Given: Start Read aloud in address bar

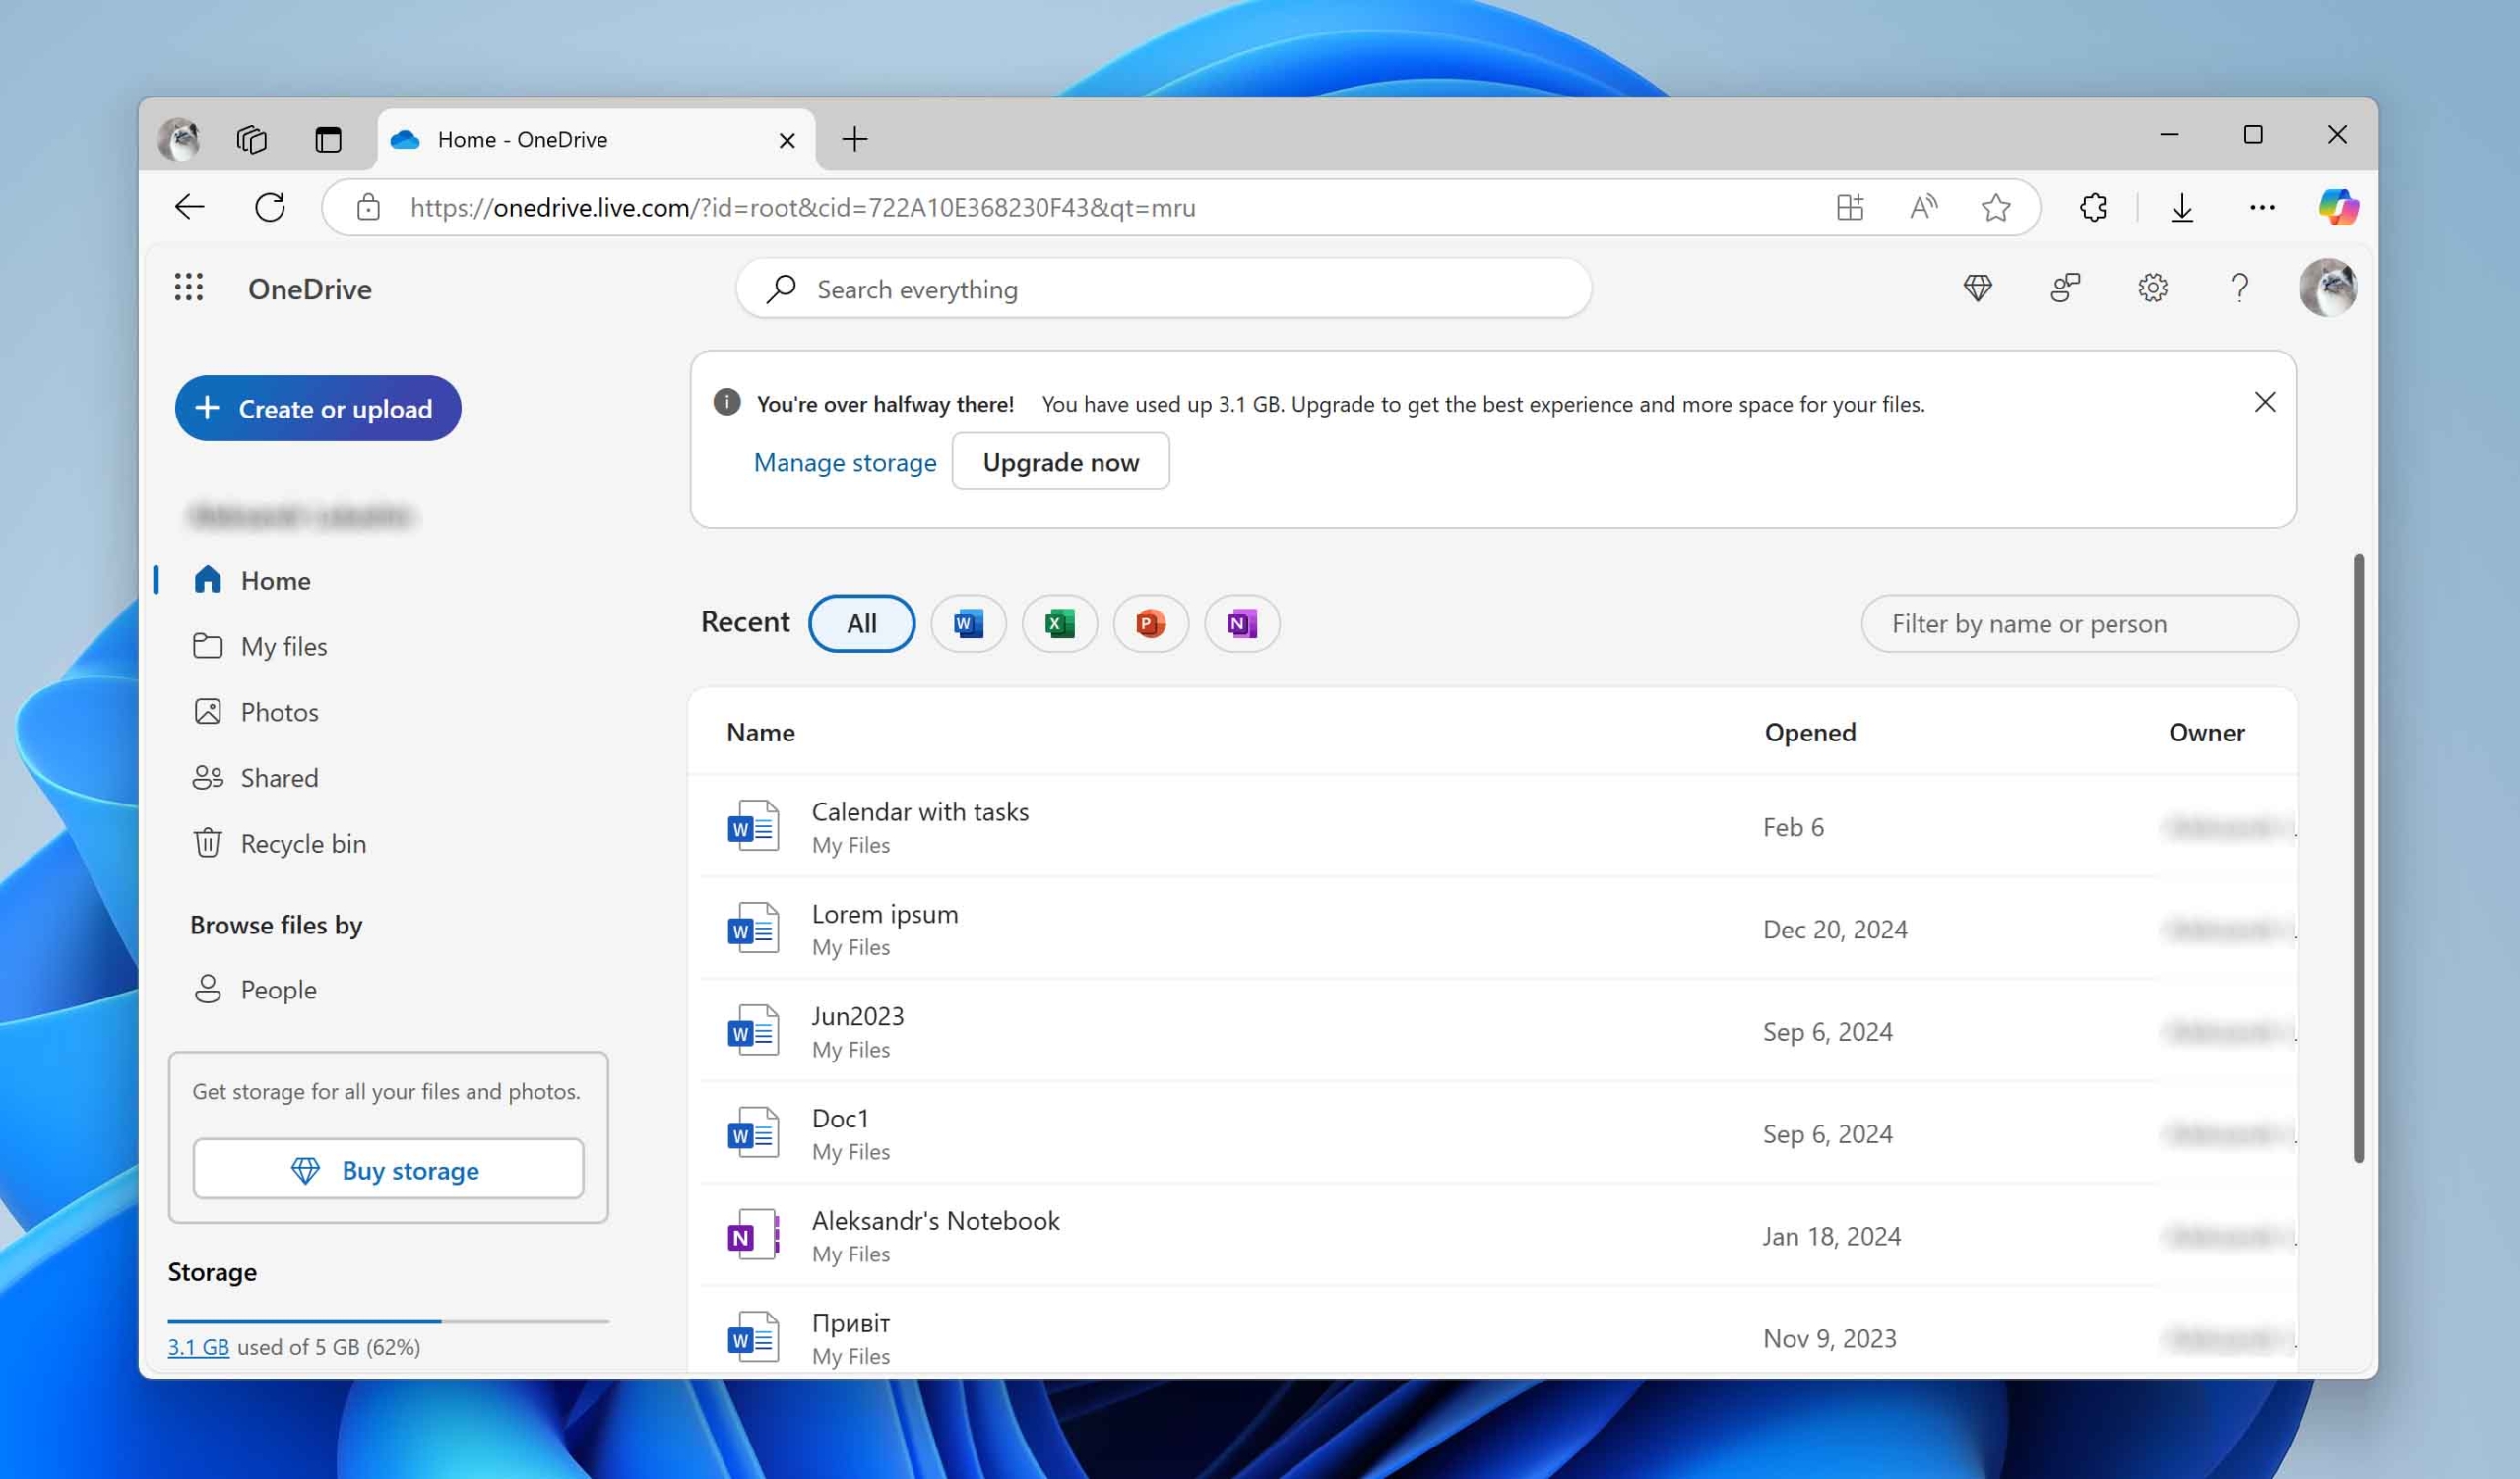Looking at the screenshot, I should [x=1923, y=207].
